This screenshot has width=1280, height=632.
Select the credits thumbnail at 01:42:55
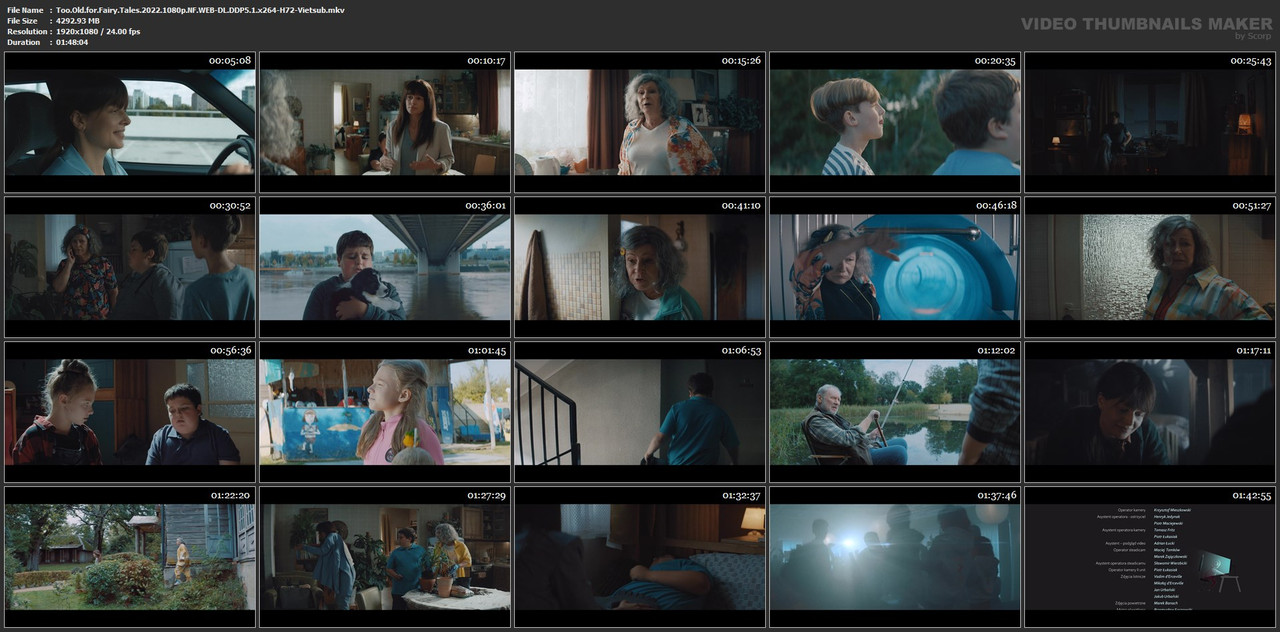[1150, 557]
